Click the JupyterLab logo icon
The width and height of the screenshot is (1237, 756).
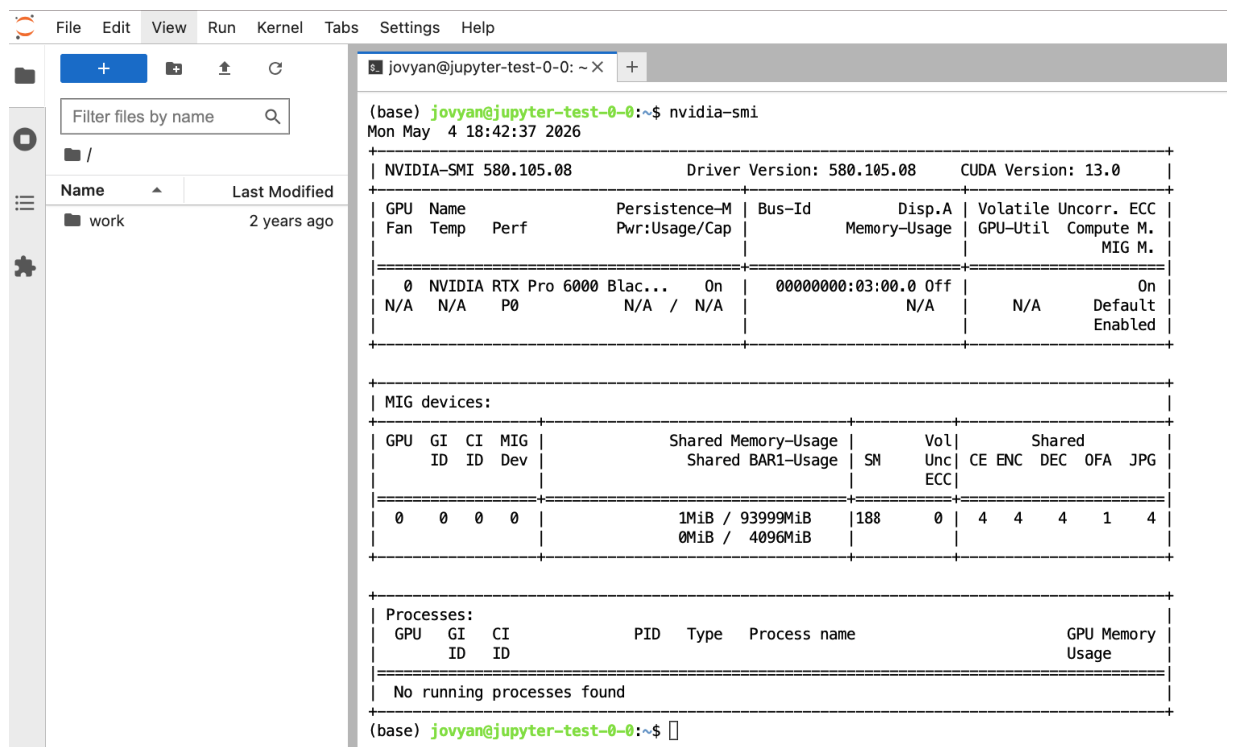[25, 27]
